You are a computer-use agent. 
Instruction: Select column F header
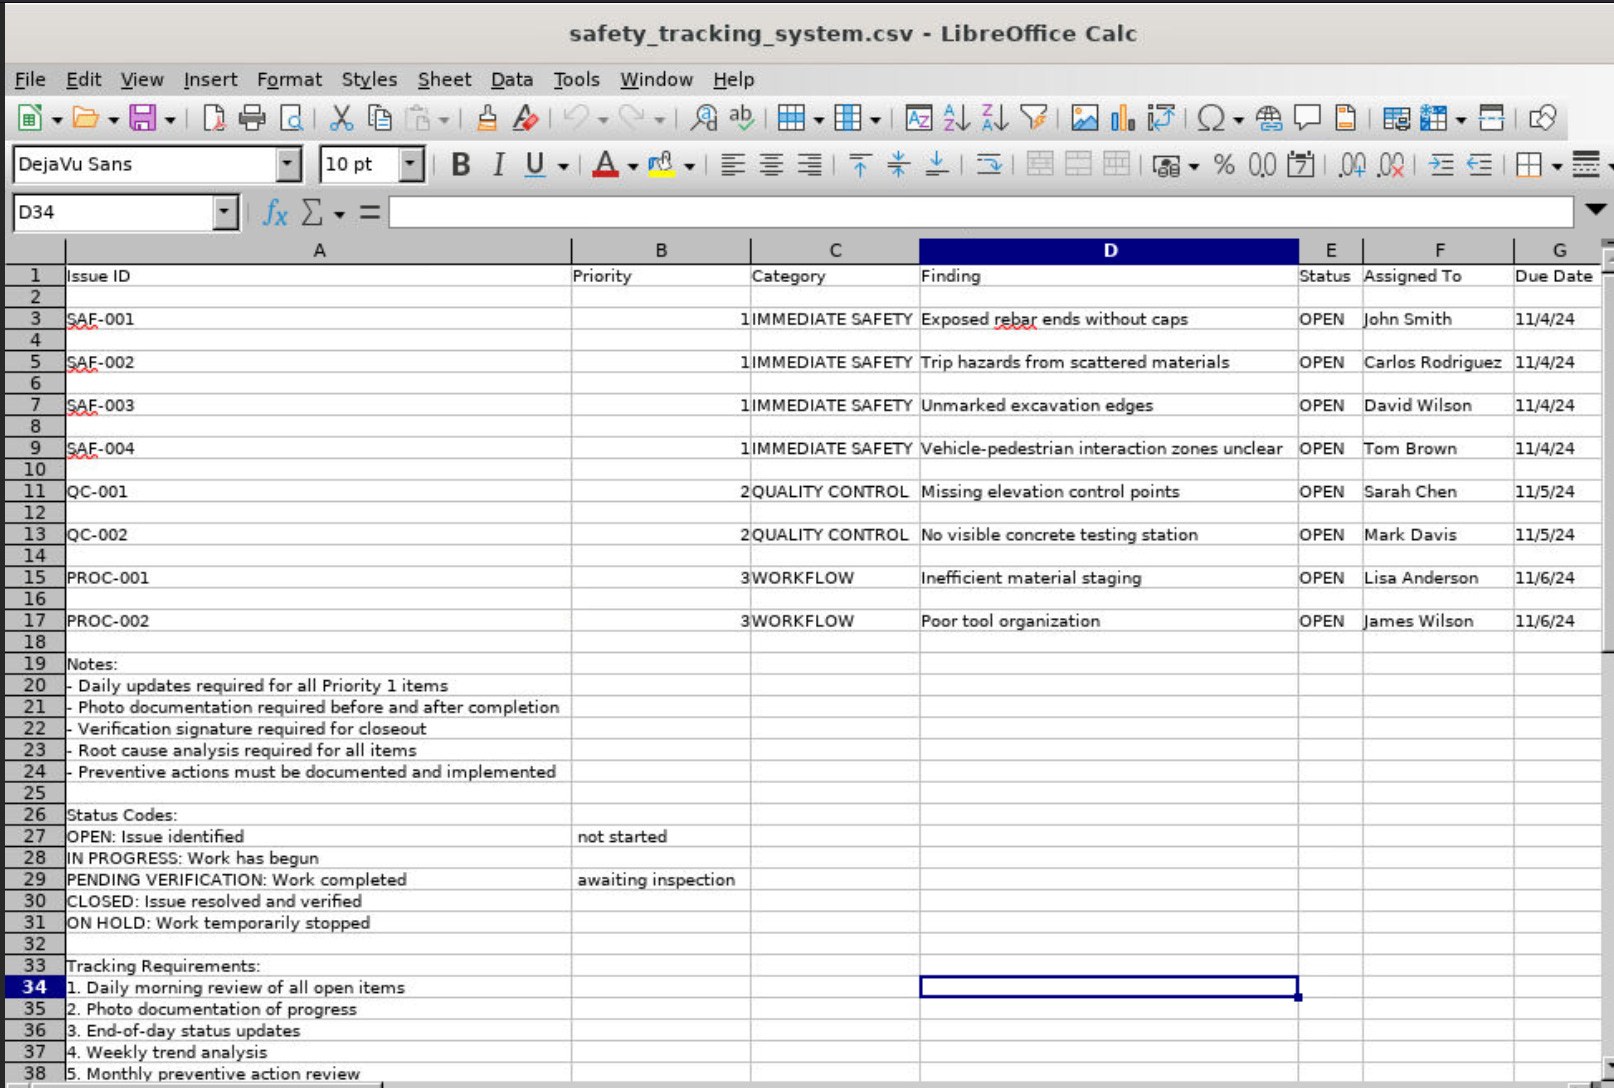[1437, 251]
